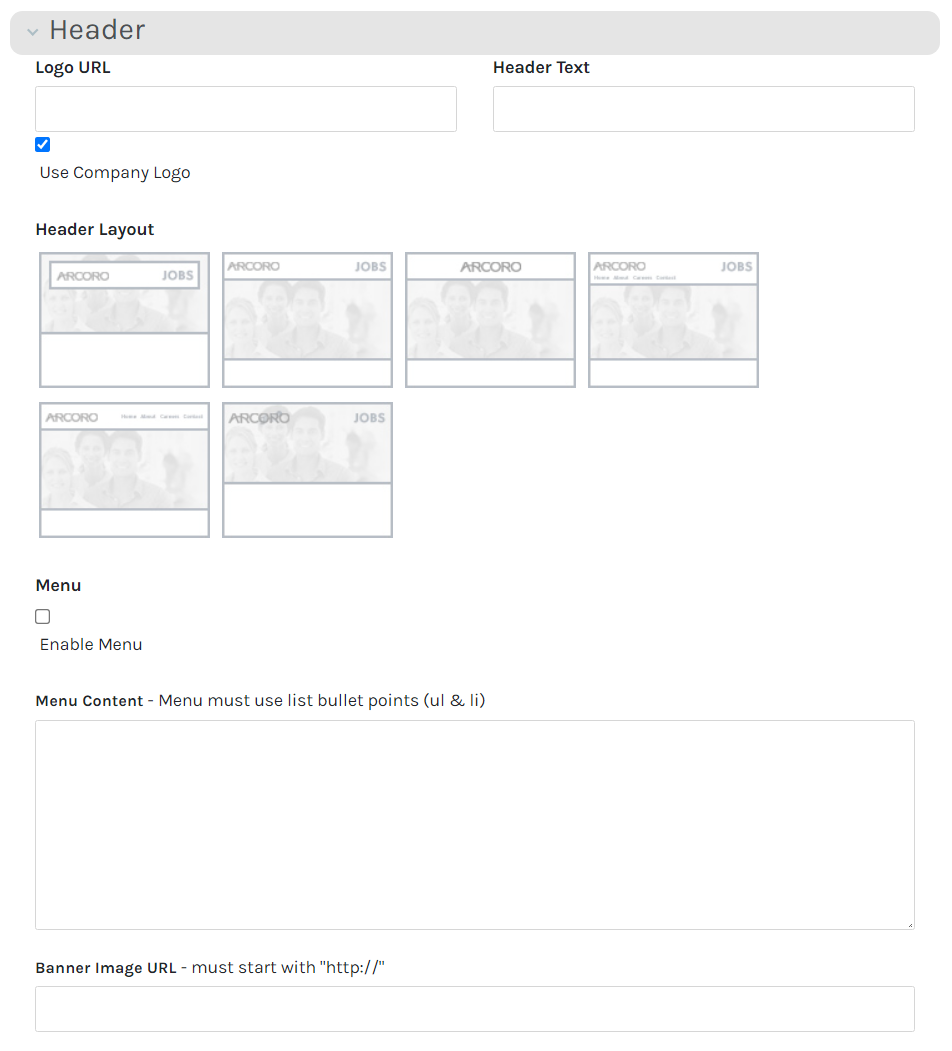This screenshot has height=1051, width=952.
Task: Select layout with boxed logo overlay header
Action: (x=124, y=320)
